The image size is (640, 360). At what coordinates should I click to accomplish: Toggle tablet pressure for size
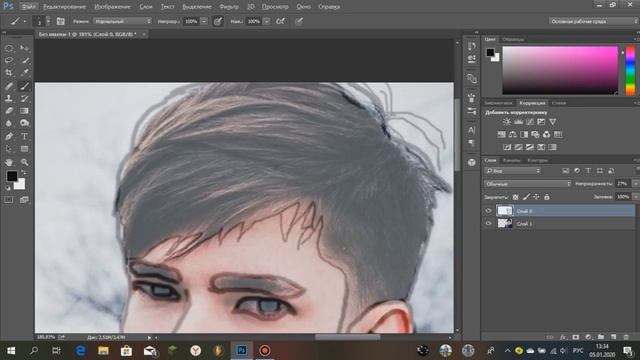tap(299, 21)
